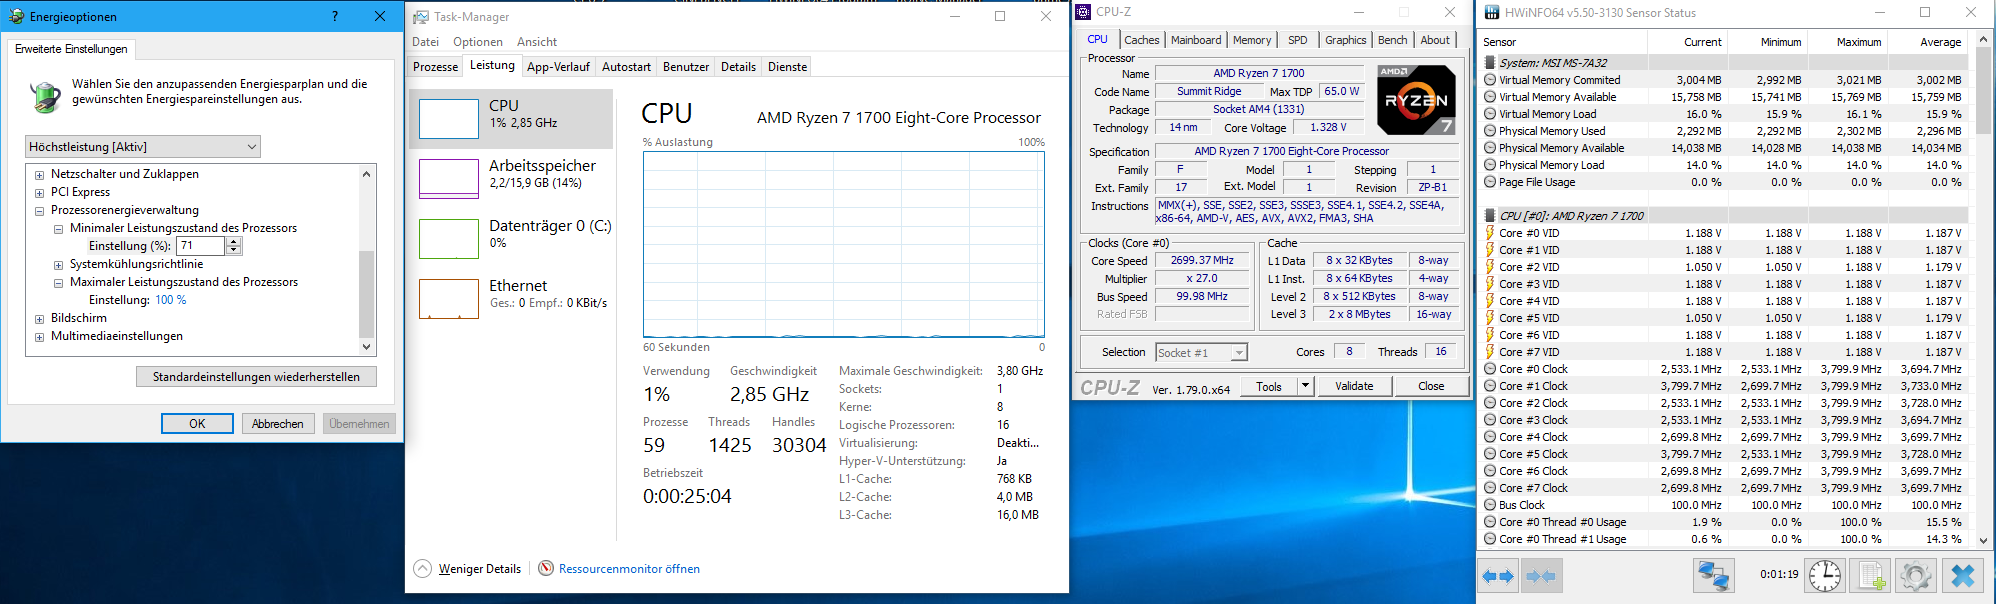Click the HWiNFO64 title bar icon
Image resolution: width=1996 pixels, height=604 pixels.
(1492, 12)
